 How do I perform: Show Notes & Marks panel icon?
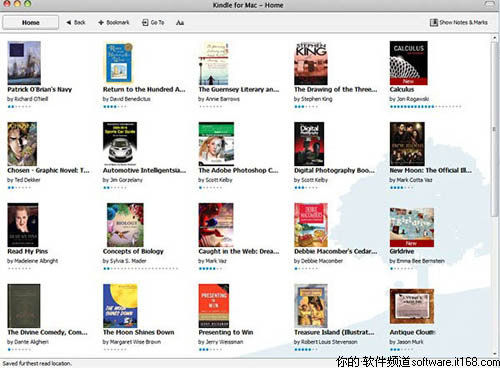coord(433,23)
